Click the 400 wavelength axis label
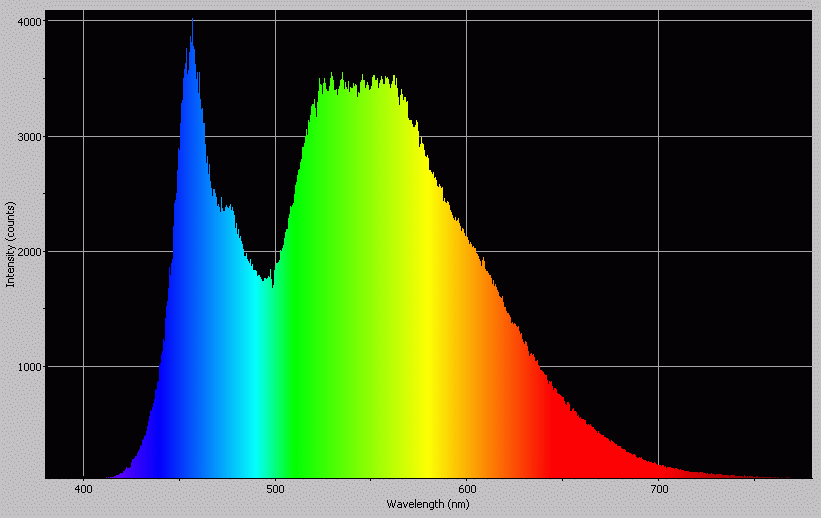 tap(84, 490)
